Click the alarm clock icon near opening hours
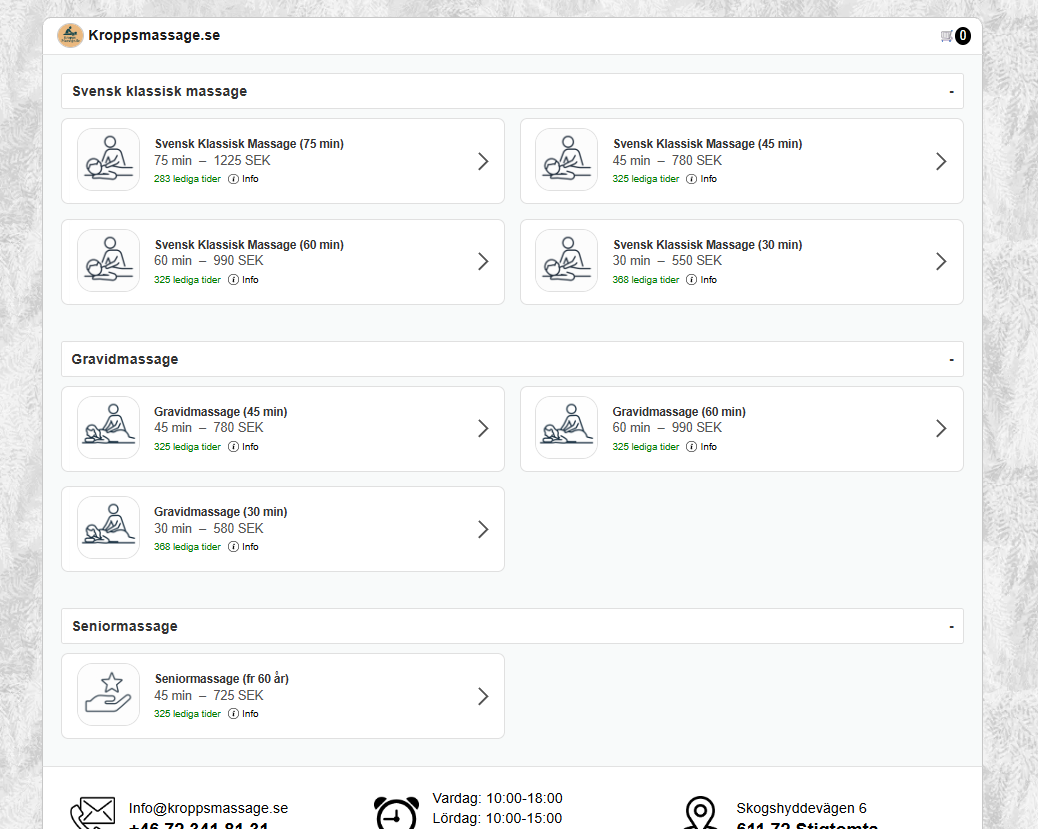The image size is (1038, 829). [396, 812]
